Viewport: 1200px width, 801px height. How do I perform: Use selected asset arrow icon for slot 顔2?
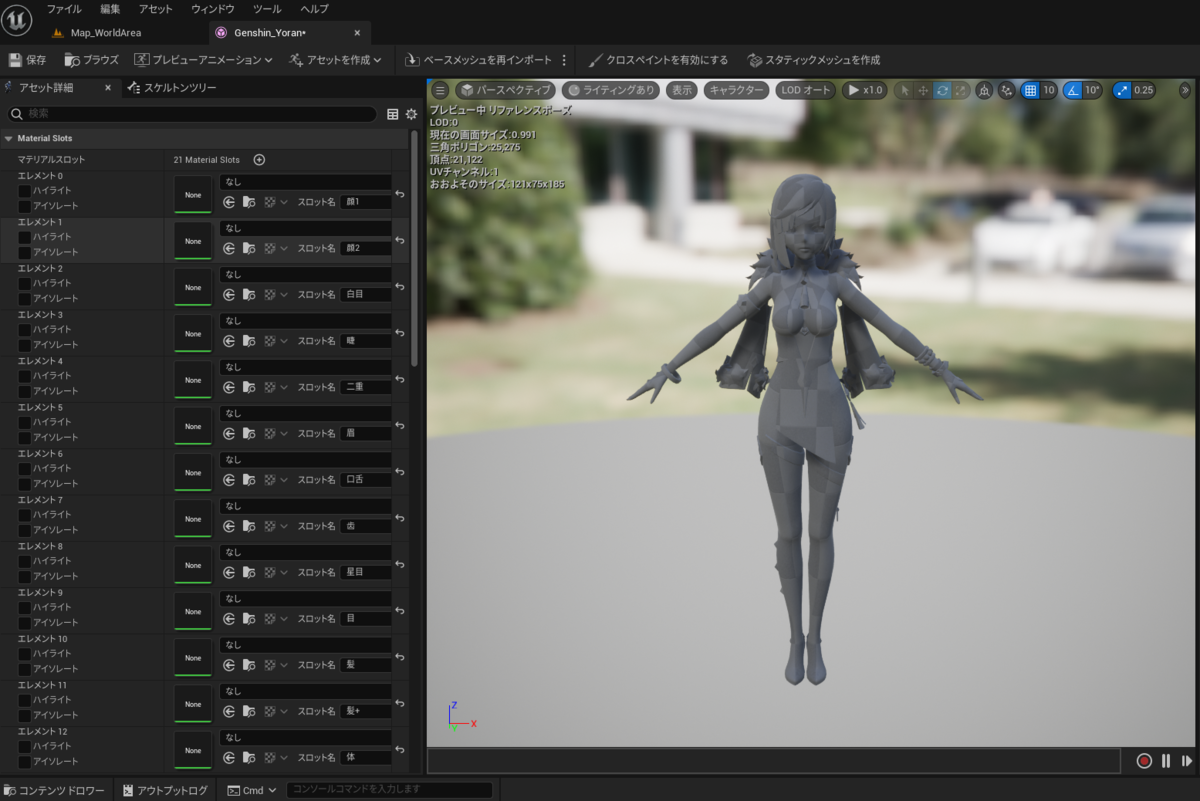(x=229, y=248)
